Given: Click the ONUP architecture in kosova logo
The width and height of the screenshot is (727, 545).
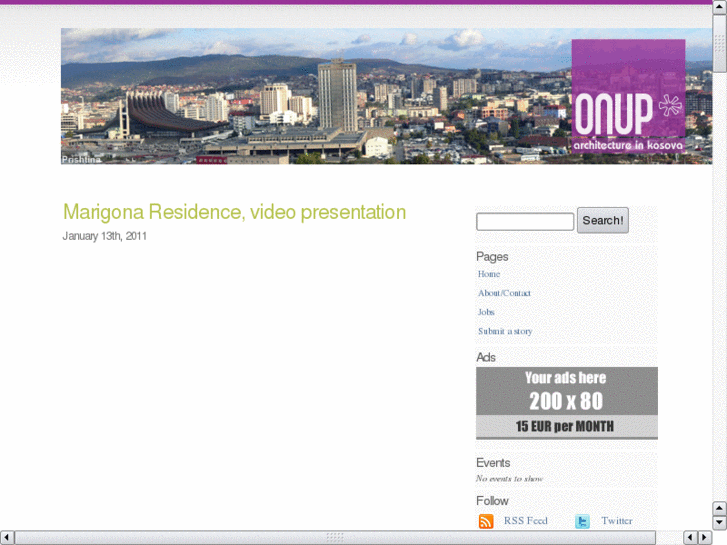Looking at the screenshot, I should click(x=628, y=96).
